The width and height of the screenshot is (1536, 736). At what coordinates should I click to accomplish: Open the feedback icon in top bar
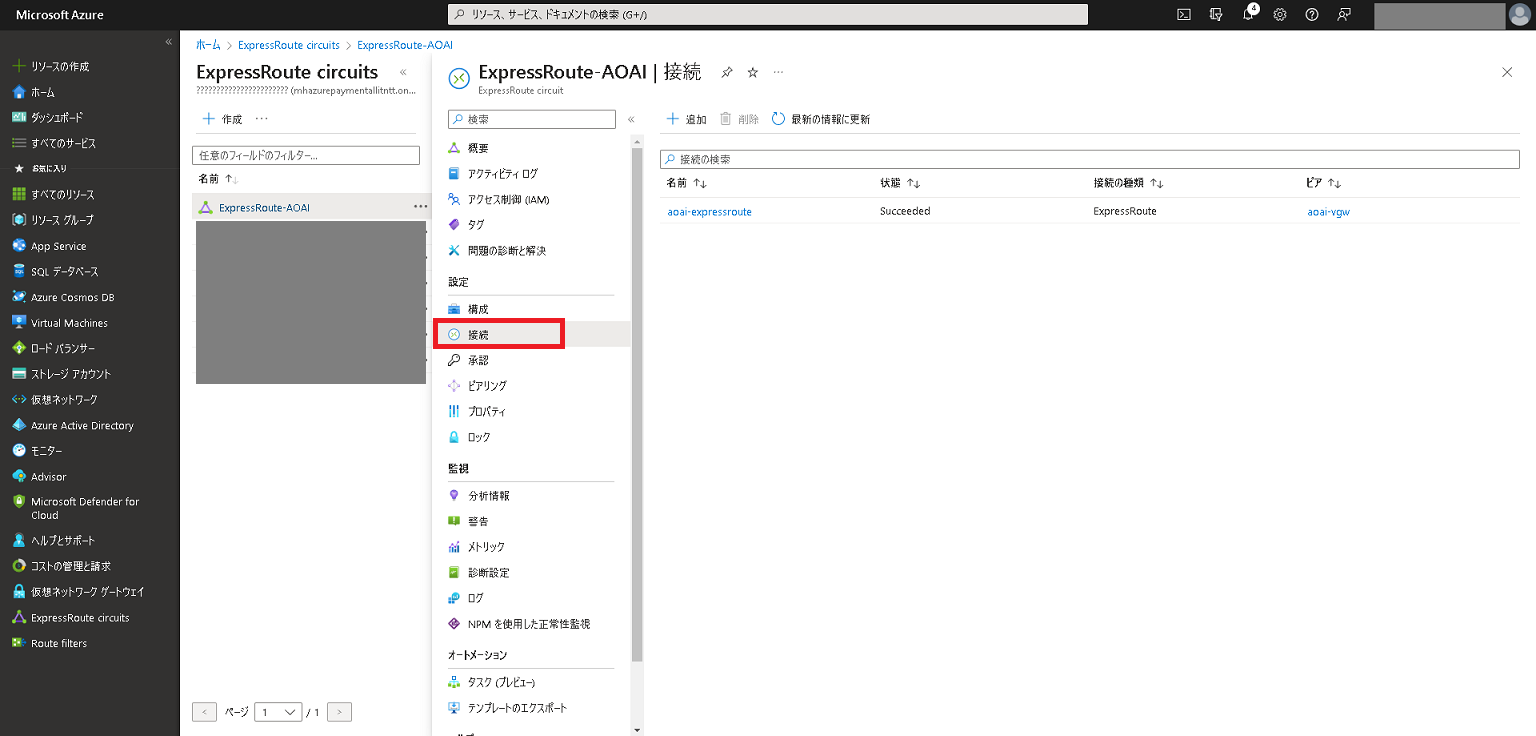point(1344,15)
